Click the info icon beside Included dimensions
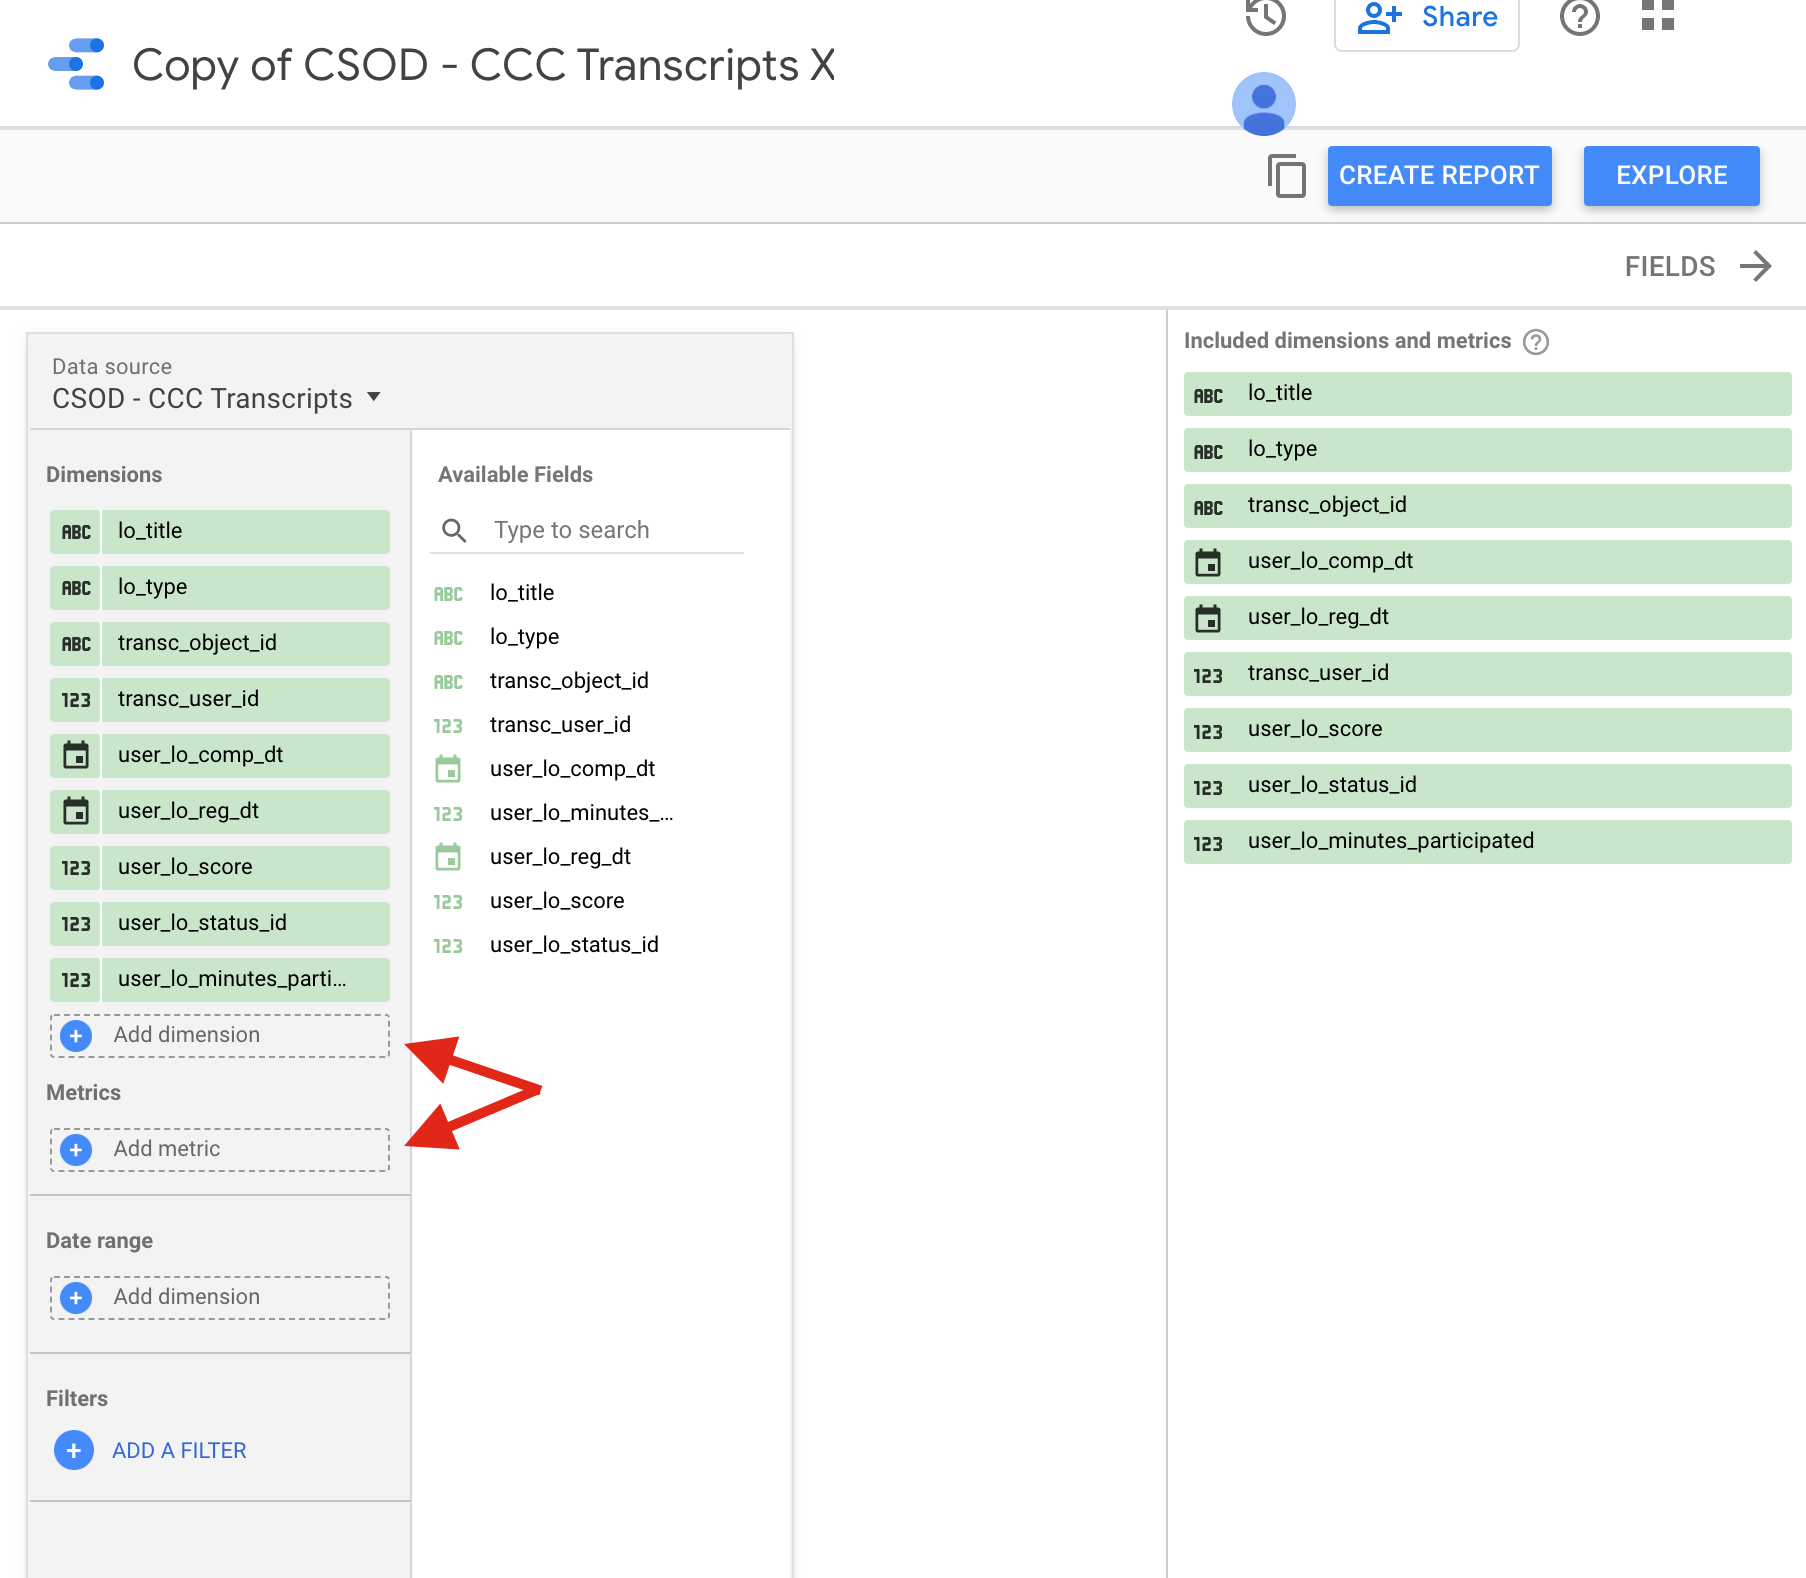The width and height of the screenshot is (1806, 1578). pos(1535,342)
